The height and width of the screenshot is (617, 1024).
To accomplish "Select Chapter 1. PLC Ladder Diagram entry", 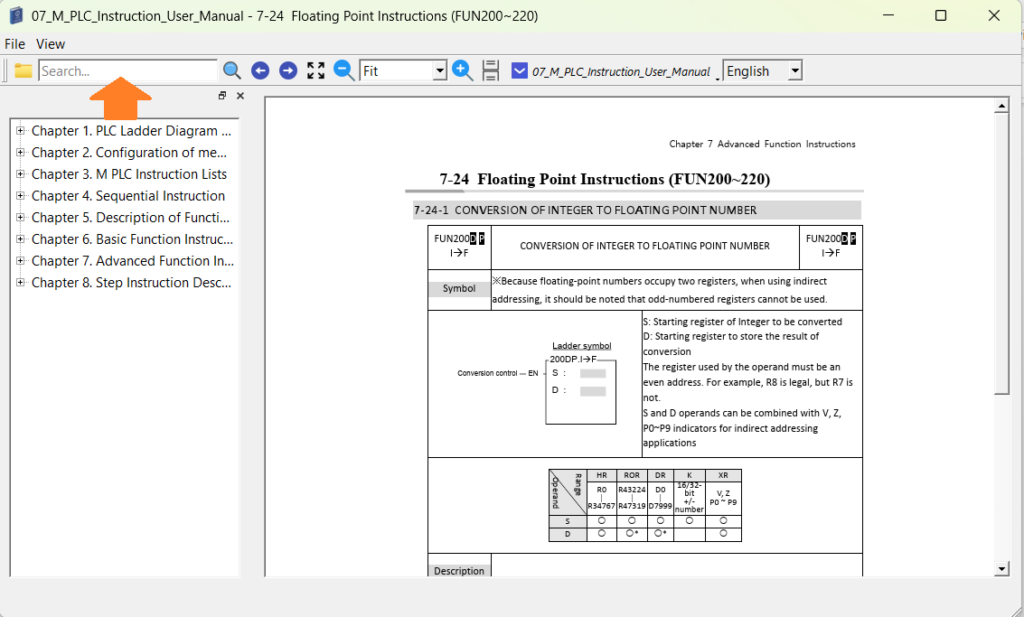I will click(131, 131).
